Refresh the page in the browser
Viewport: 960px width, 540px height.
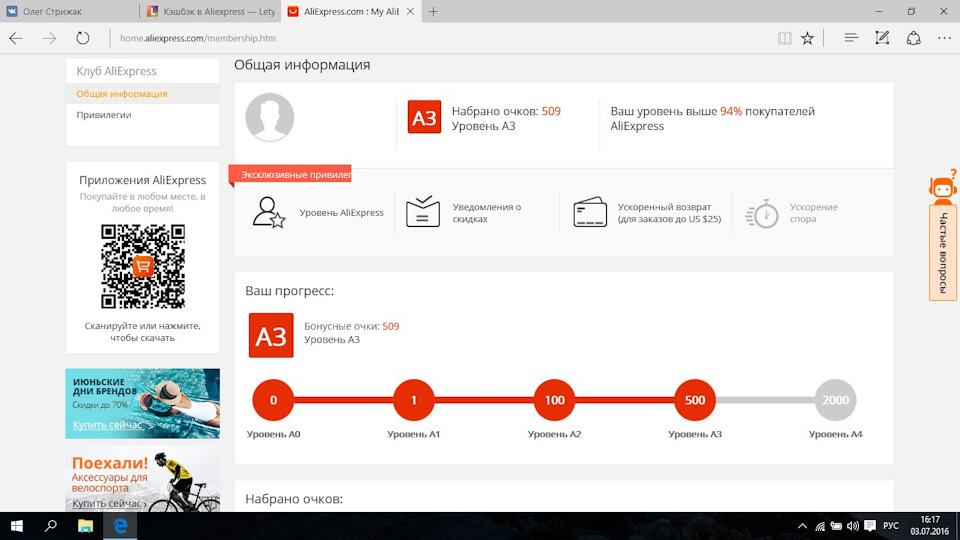(83, 38)
